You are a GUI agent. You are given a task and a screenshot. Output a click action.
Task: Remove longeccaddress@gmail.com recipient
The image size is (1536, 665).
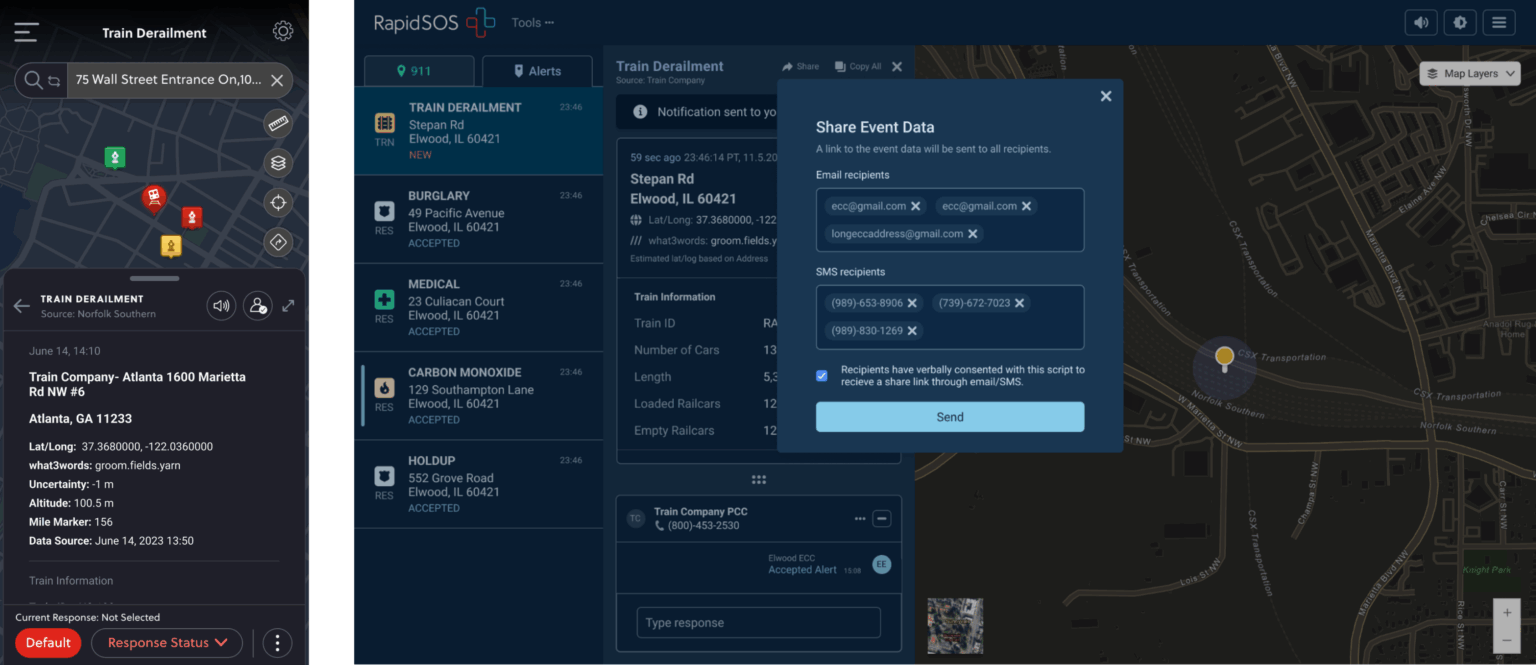(973, 234)
